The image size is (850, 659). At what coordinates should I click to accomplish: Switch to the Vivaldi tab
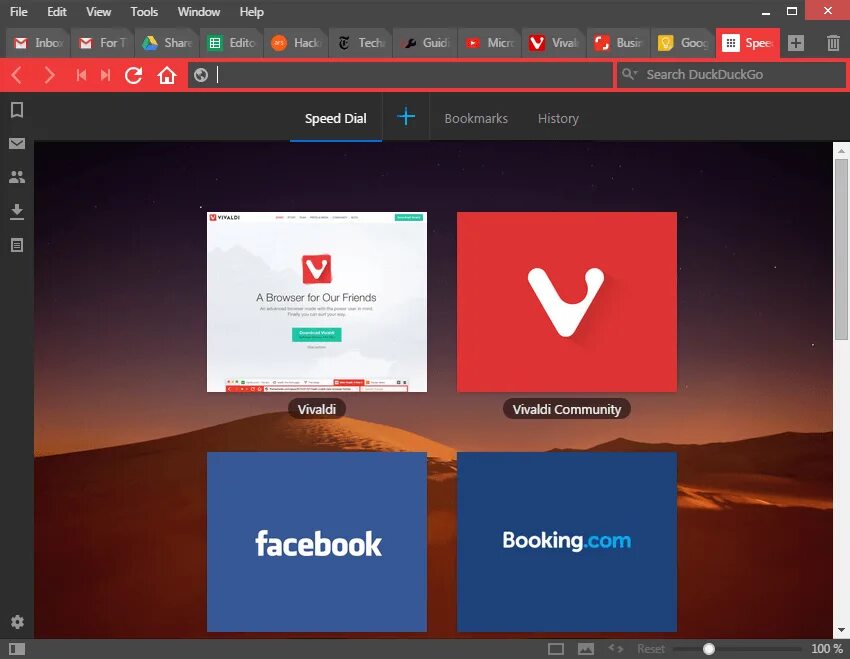pos(554,43)
